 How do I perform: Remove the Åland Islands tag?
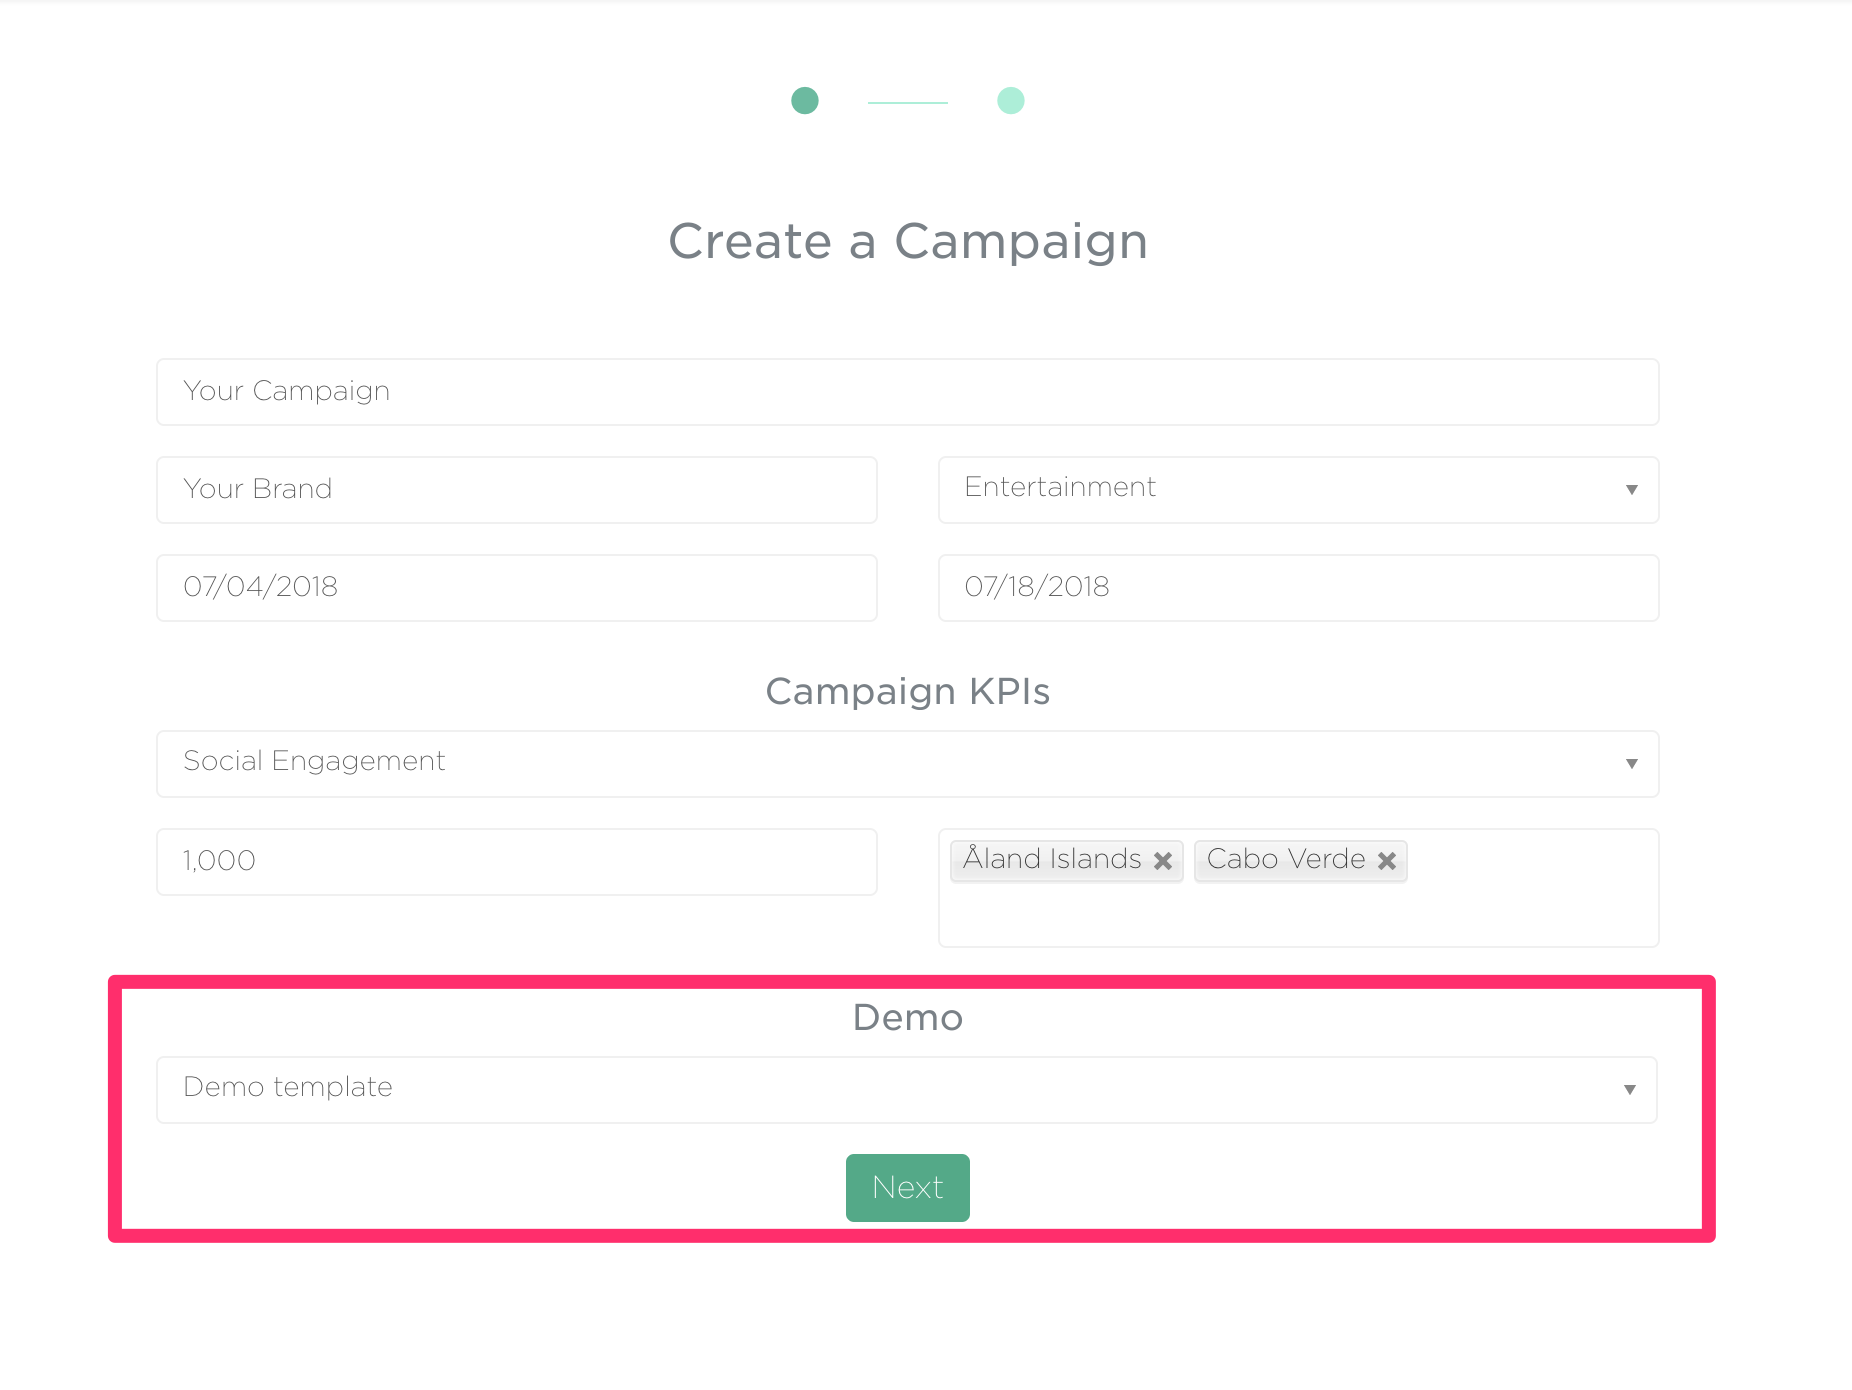point(1163,861)
